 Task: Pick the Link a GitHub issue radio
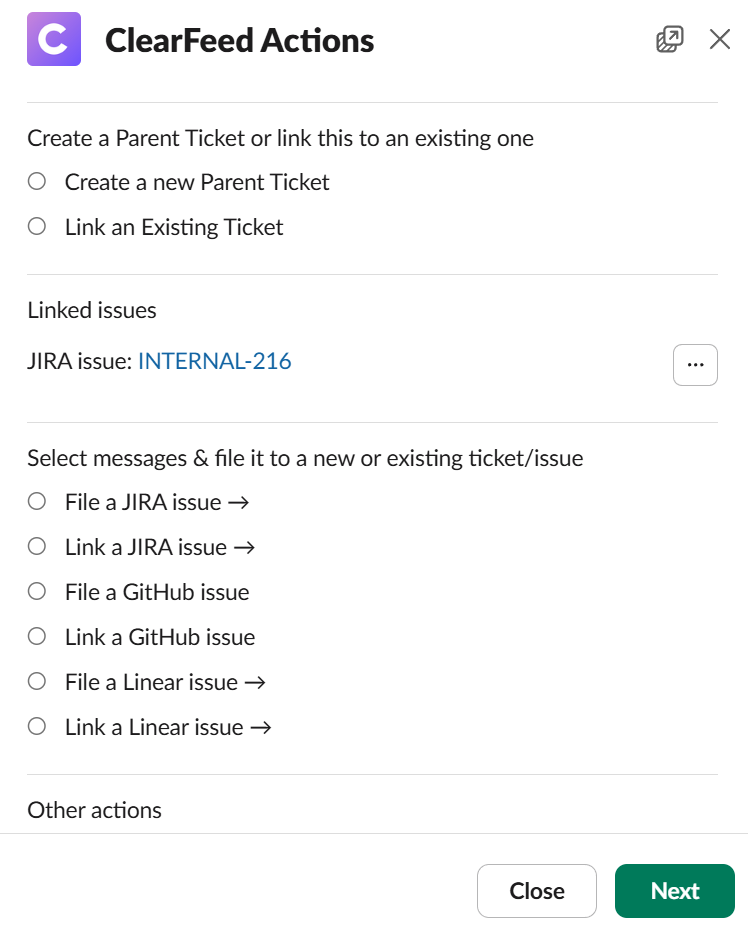37,637
